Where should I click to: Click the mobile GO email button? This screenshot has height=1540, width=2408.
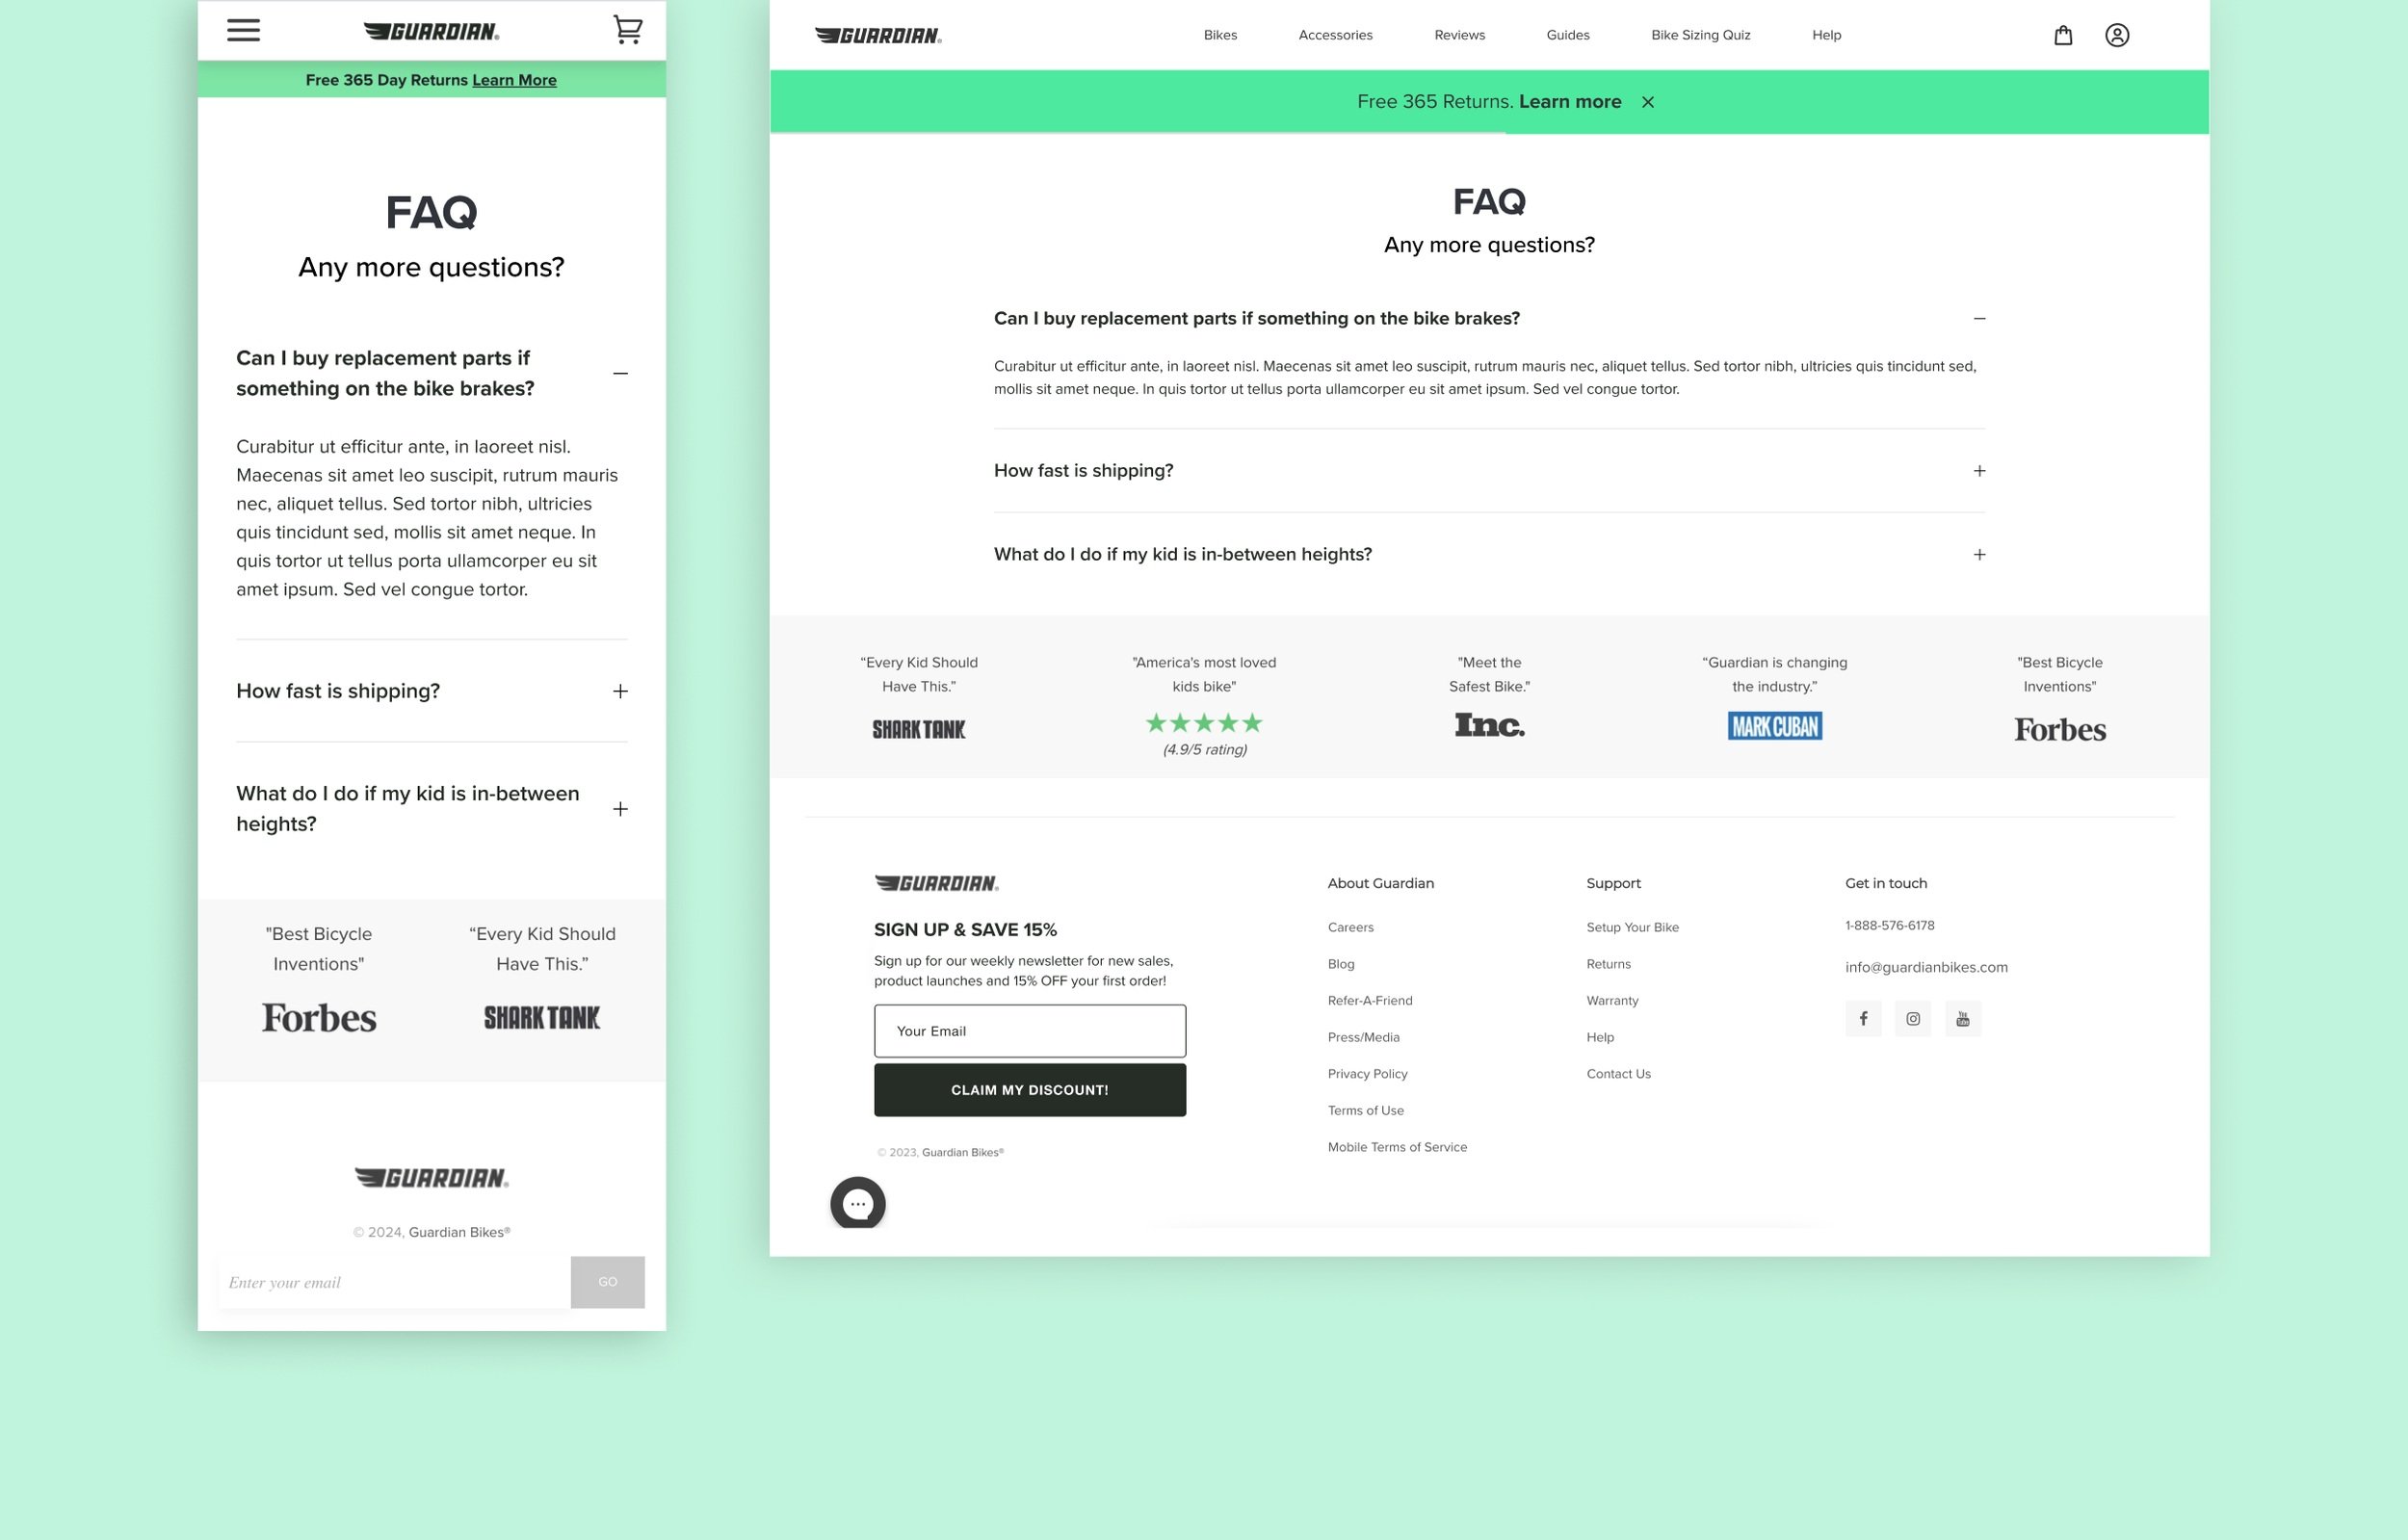pos(607,1281)
